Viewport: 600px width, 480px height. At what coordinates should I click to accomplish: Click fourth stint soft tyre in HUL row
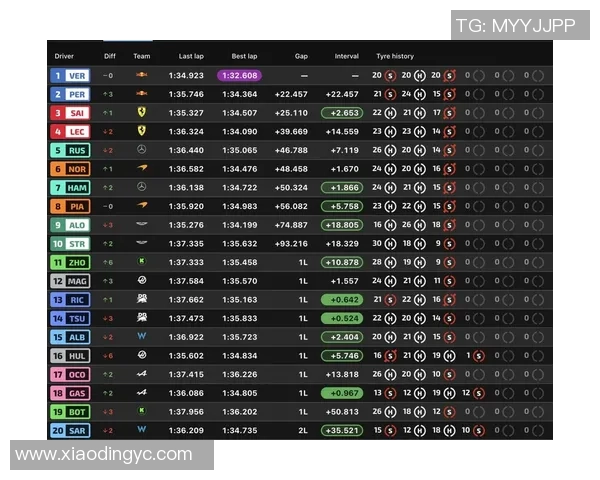pos(479,356)
